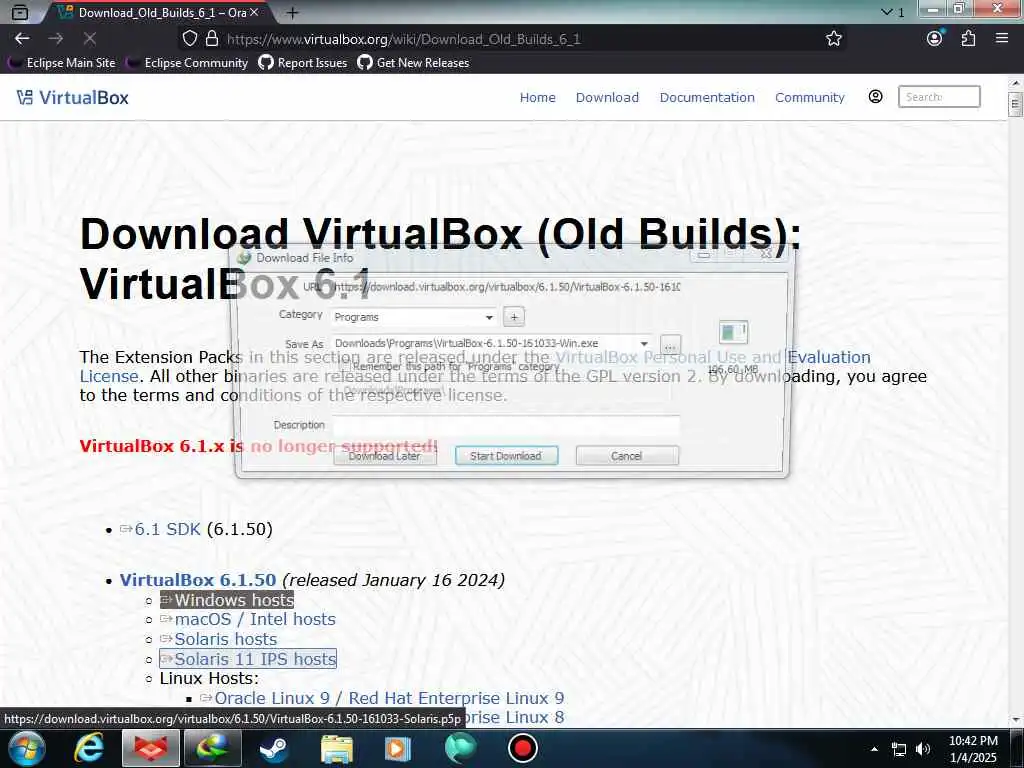Open the extensions puzzle icon
The width and height of the screenshot is (1024, 768).
[968, 39]
